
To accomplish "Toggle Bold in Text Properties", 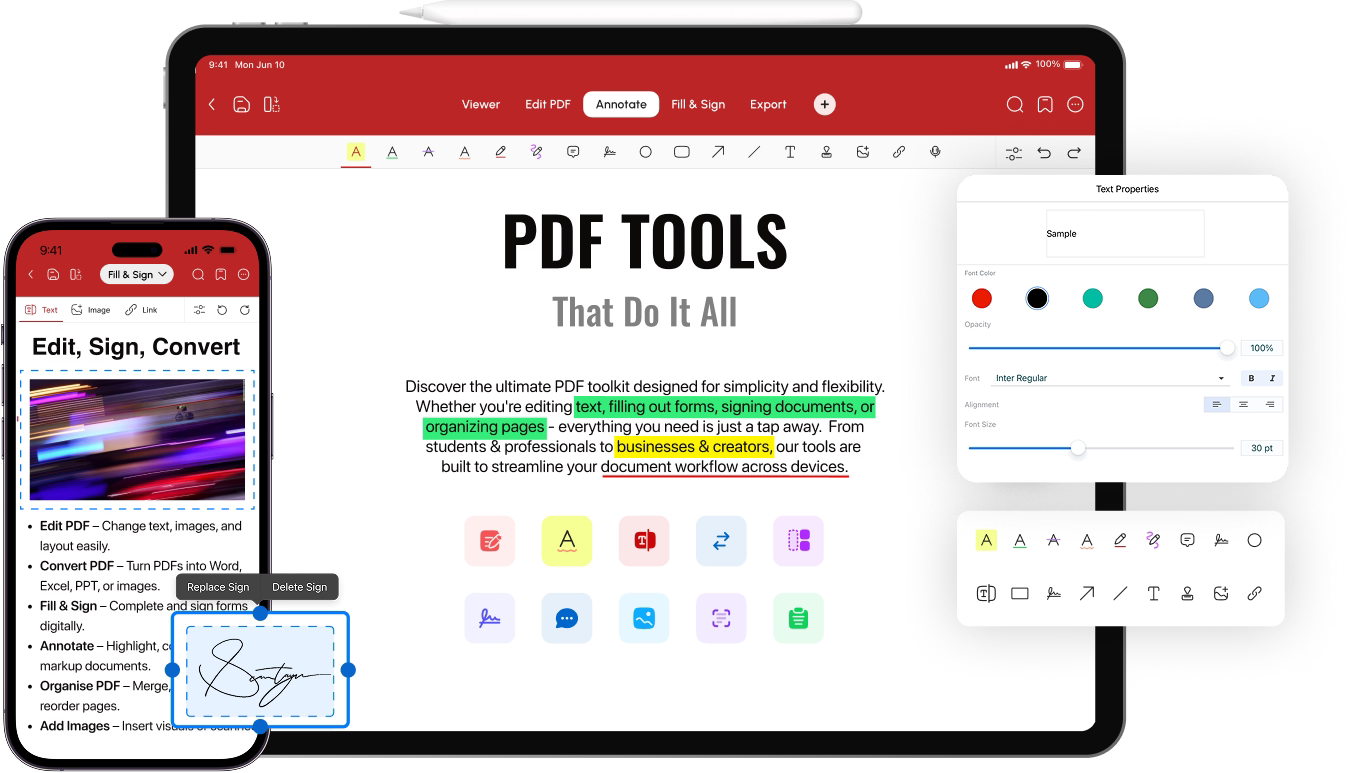I will pyautogui.click(x=1250, y=378).
